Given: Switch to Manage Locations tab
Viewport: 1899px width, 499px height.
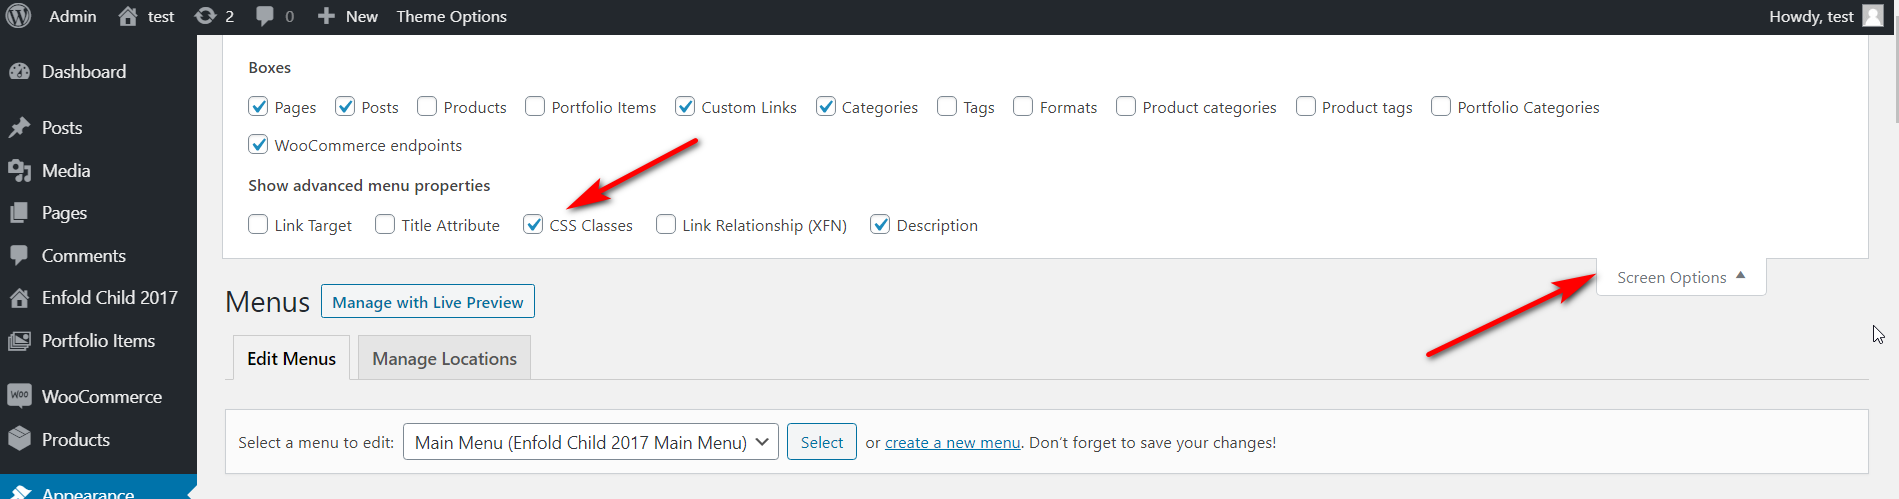Looking at the screenshot, I should point(444,358).
